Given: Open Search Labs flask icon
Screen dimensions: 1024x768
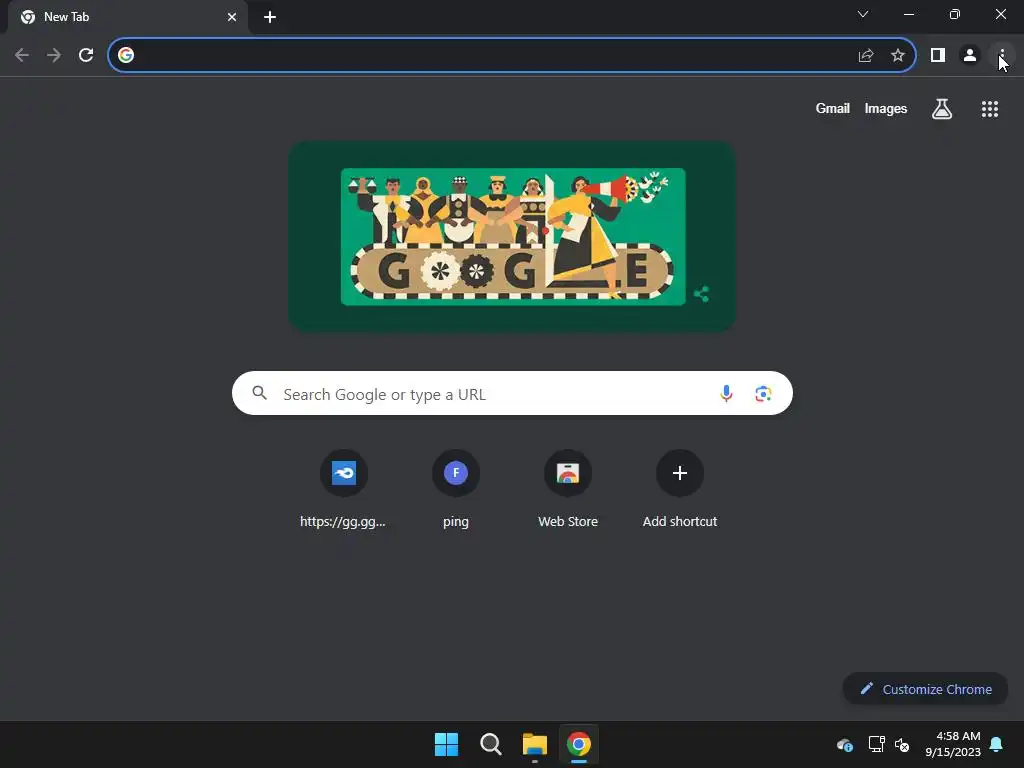Looking at the screenshot, I should pyautogui.click(x=942, y=108).
